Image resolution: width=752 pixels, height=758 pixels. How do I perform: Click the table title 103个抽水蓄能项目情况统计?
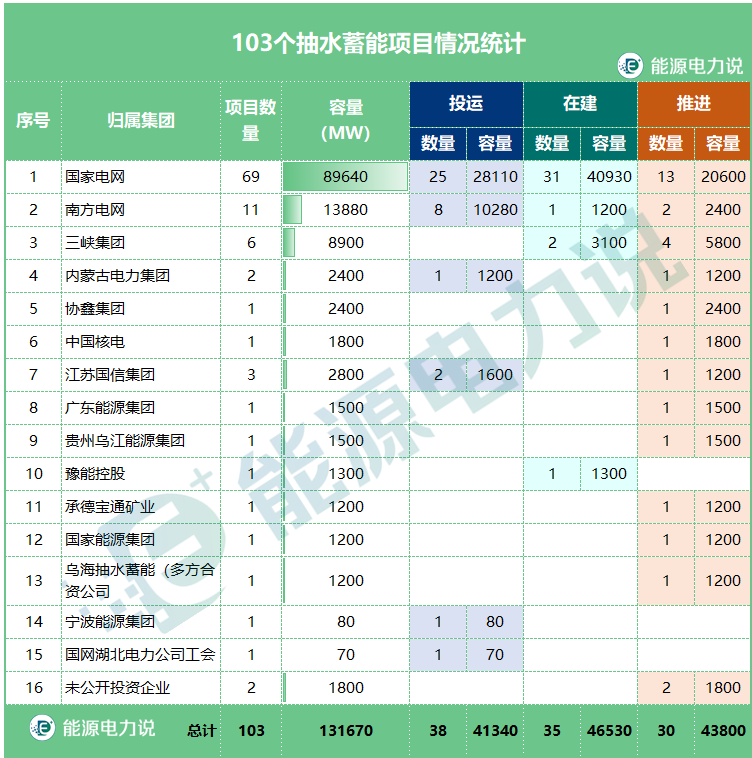pos(378,44)
